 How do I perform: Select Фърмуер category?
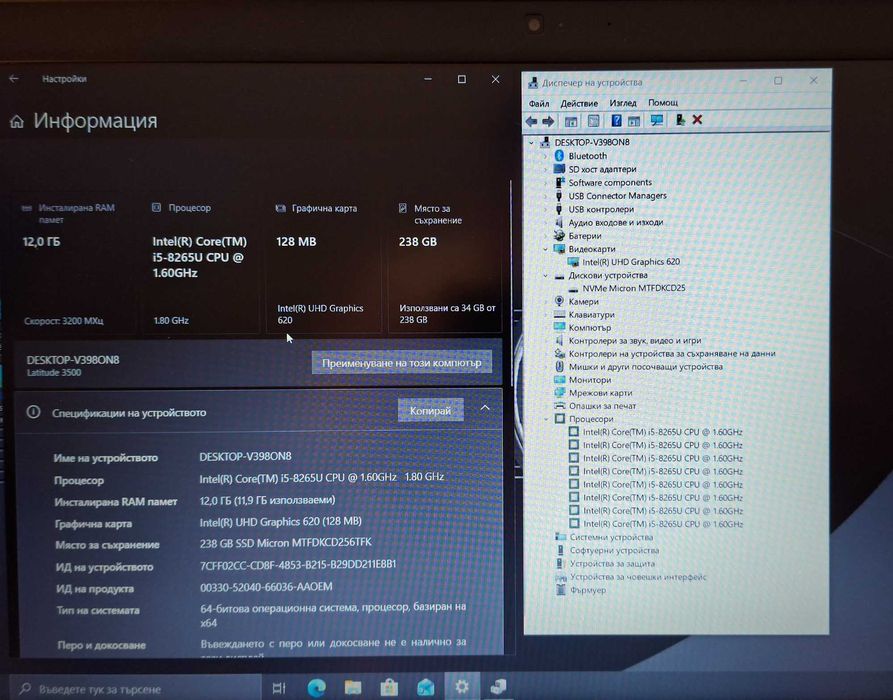(x=588, y=590)
